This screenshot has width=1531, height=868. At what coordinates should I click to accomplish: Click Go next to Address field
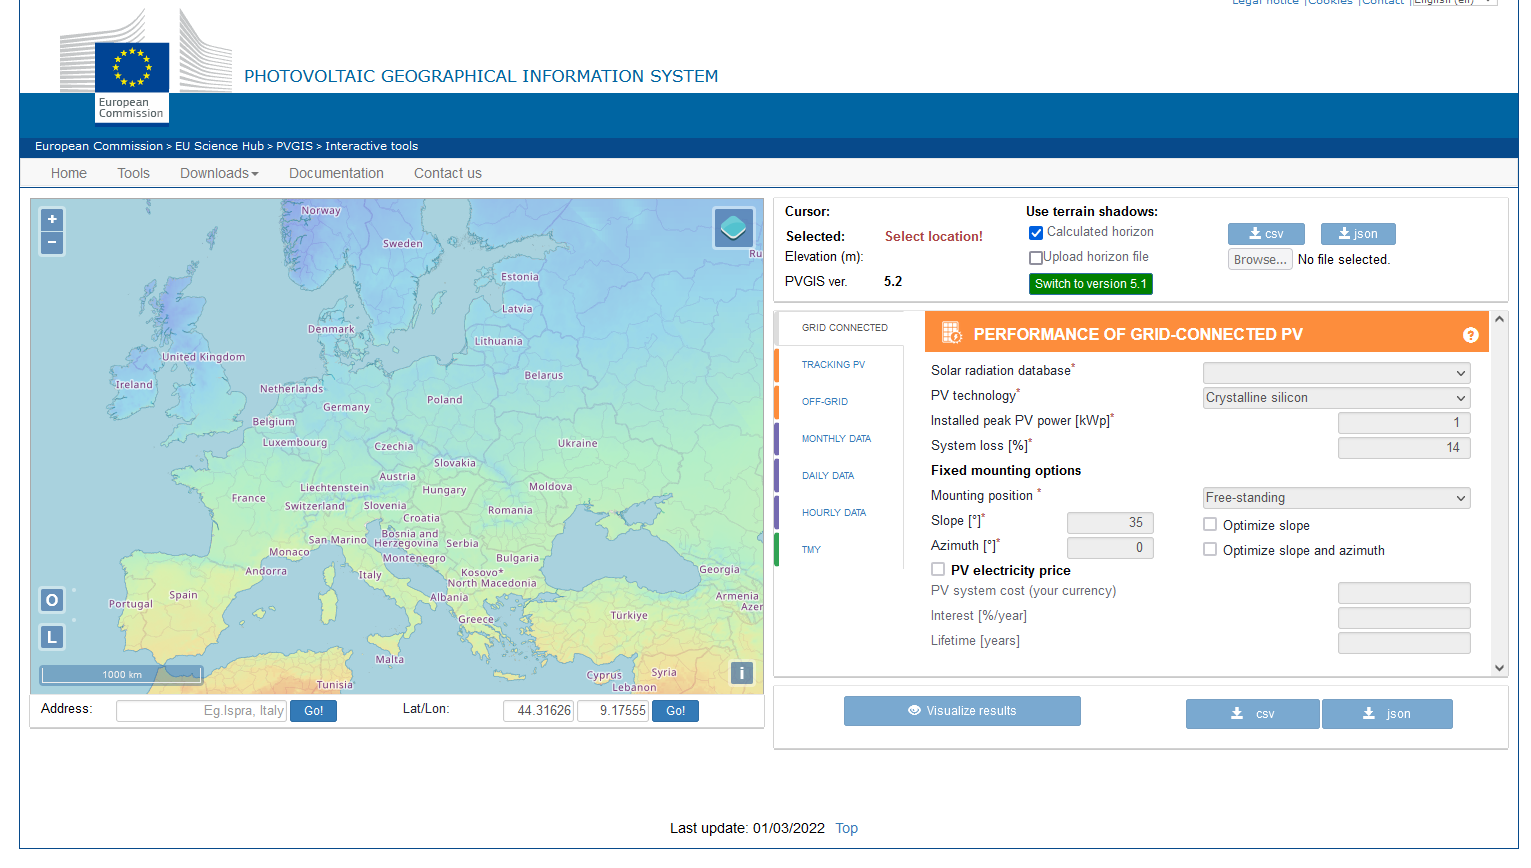coord(313,711)
